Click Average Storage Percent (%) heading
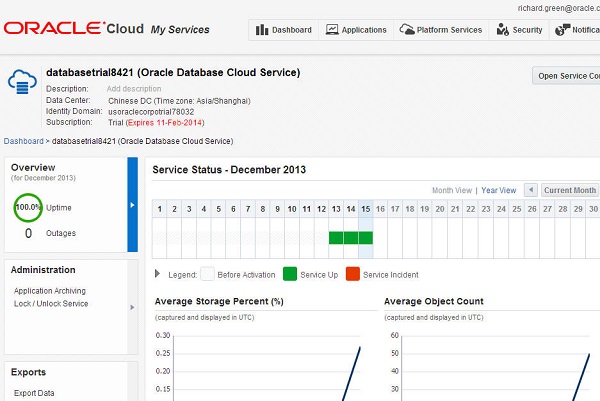The width and height of the screenshot is (600, 401). pos(219,301)
